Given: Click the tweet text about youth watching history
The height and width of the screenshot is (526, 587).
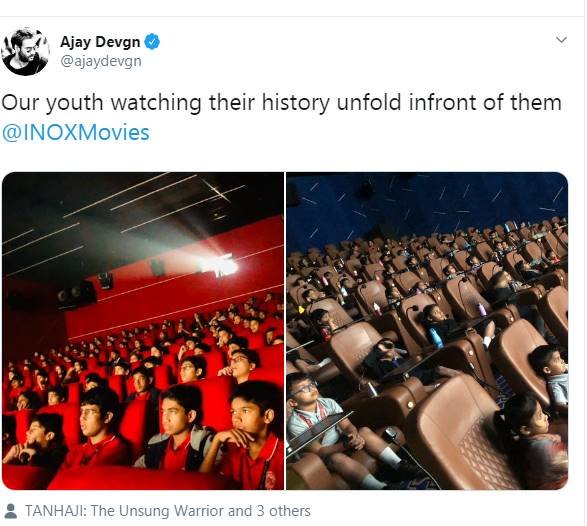Looking at the screenshot, I should coord(282,103).
